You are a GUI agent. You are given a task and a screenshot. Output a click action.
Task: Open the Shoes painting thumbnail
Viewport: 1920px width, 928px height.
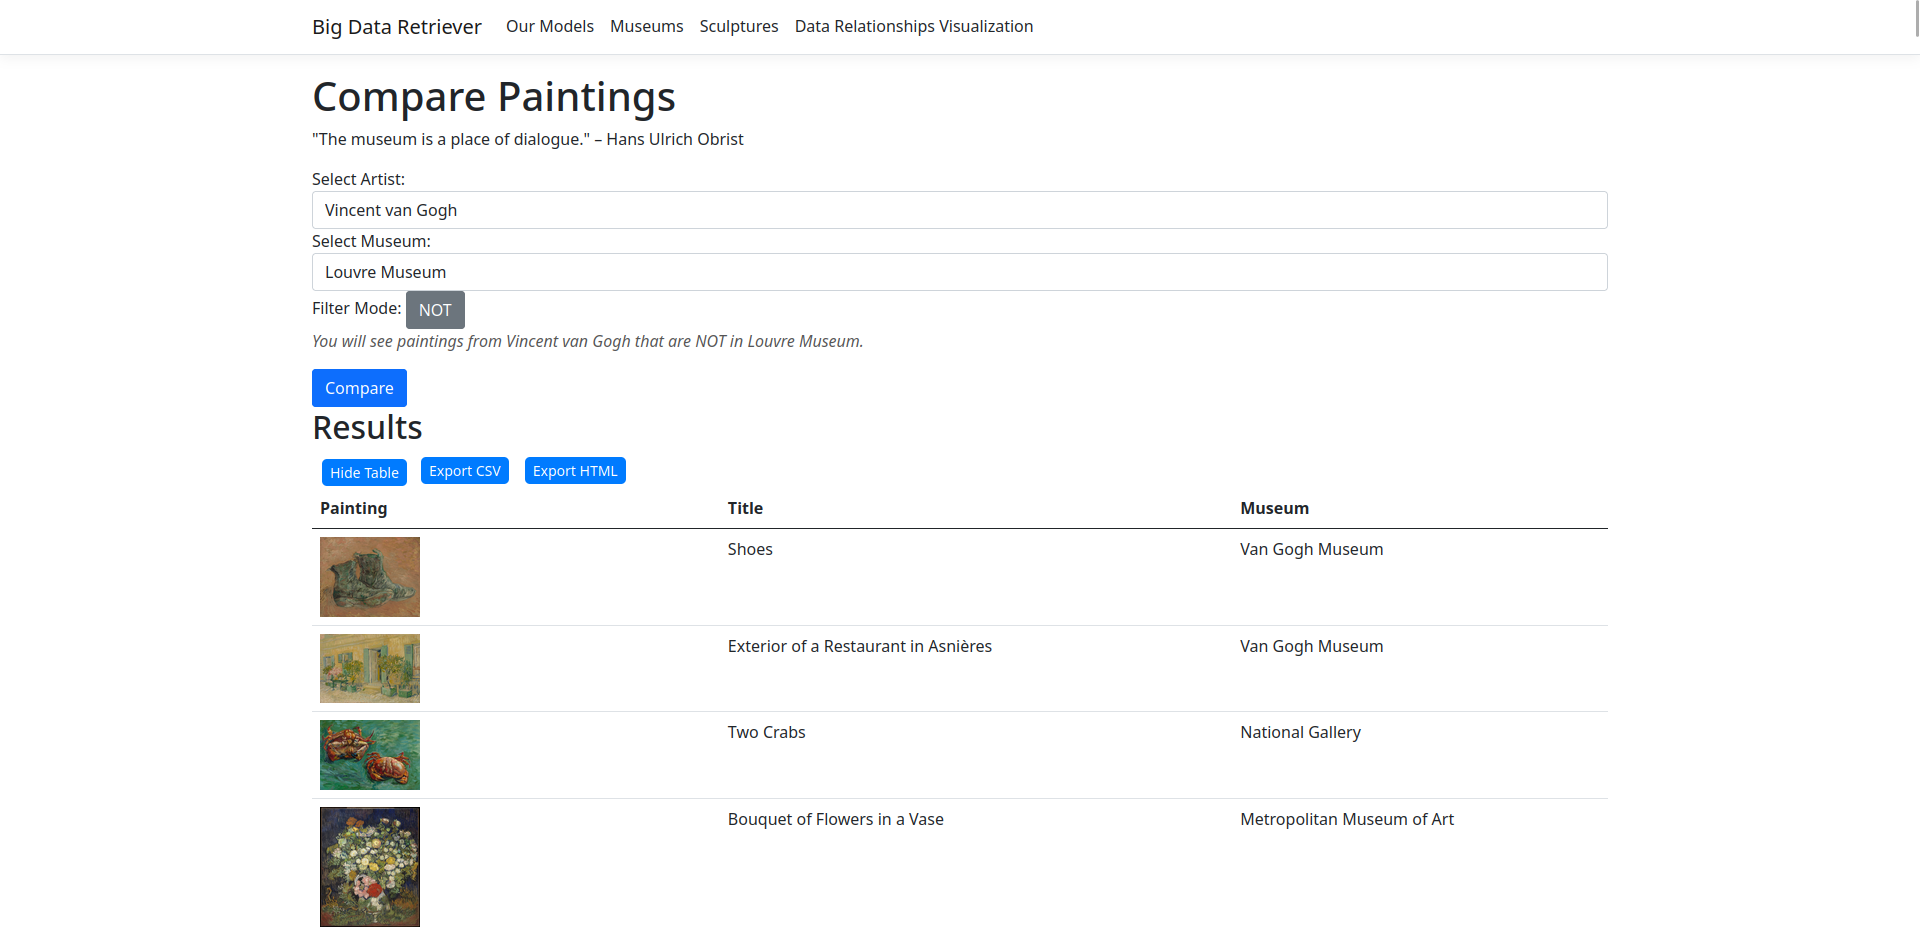coord(369,577)
